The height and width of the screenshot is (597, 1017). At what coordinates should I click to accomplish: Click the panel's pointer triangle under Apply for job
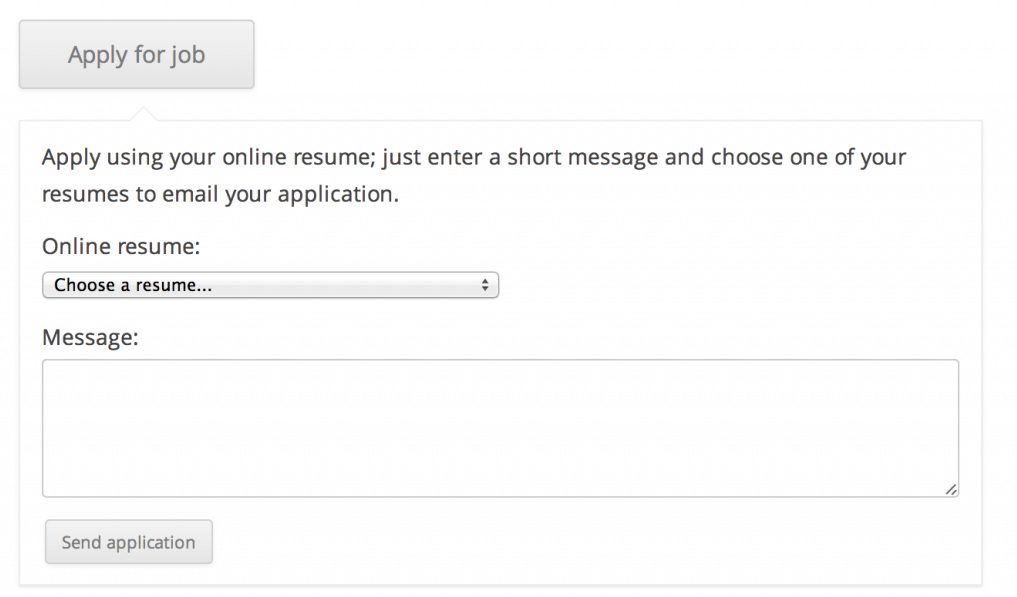pyautogui.click(x=144, y=113)
